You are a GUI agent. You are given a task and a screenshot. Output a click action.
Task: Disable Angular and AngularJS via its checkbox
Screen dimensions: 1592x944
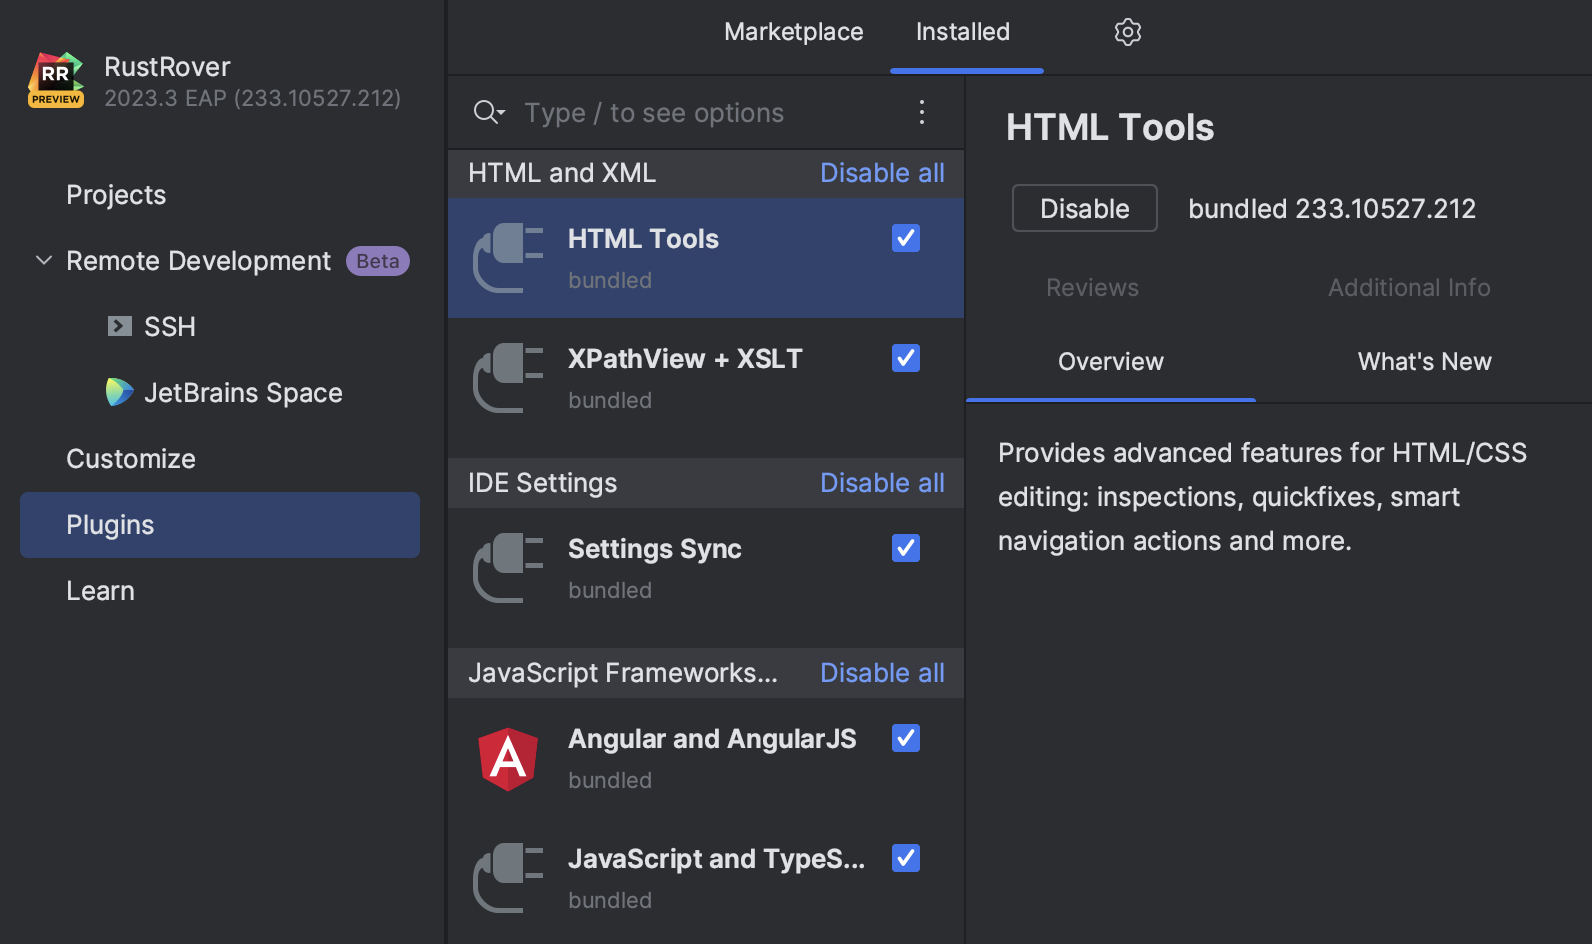(x=905, y=738)
